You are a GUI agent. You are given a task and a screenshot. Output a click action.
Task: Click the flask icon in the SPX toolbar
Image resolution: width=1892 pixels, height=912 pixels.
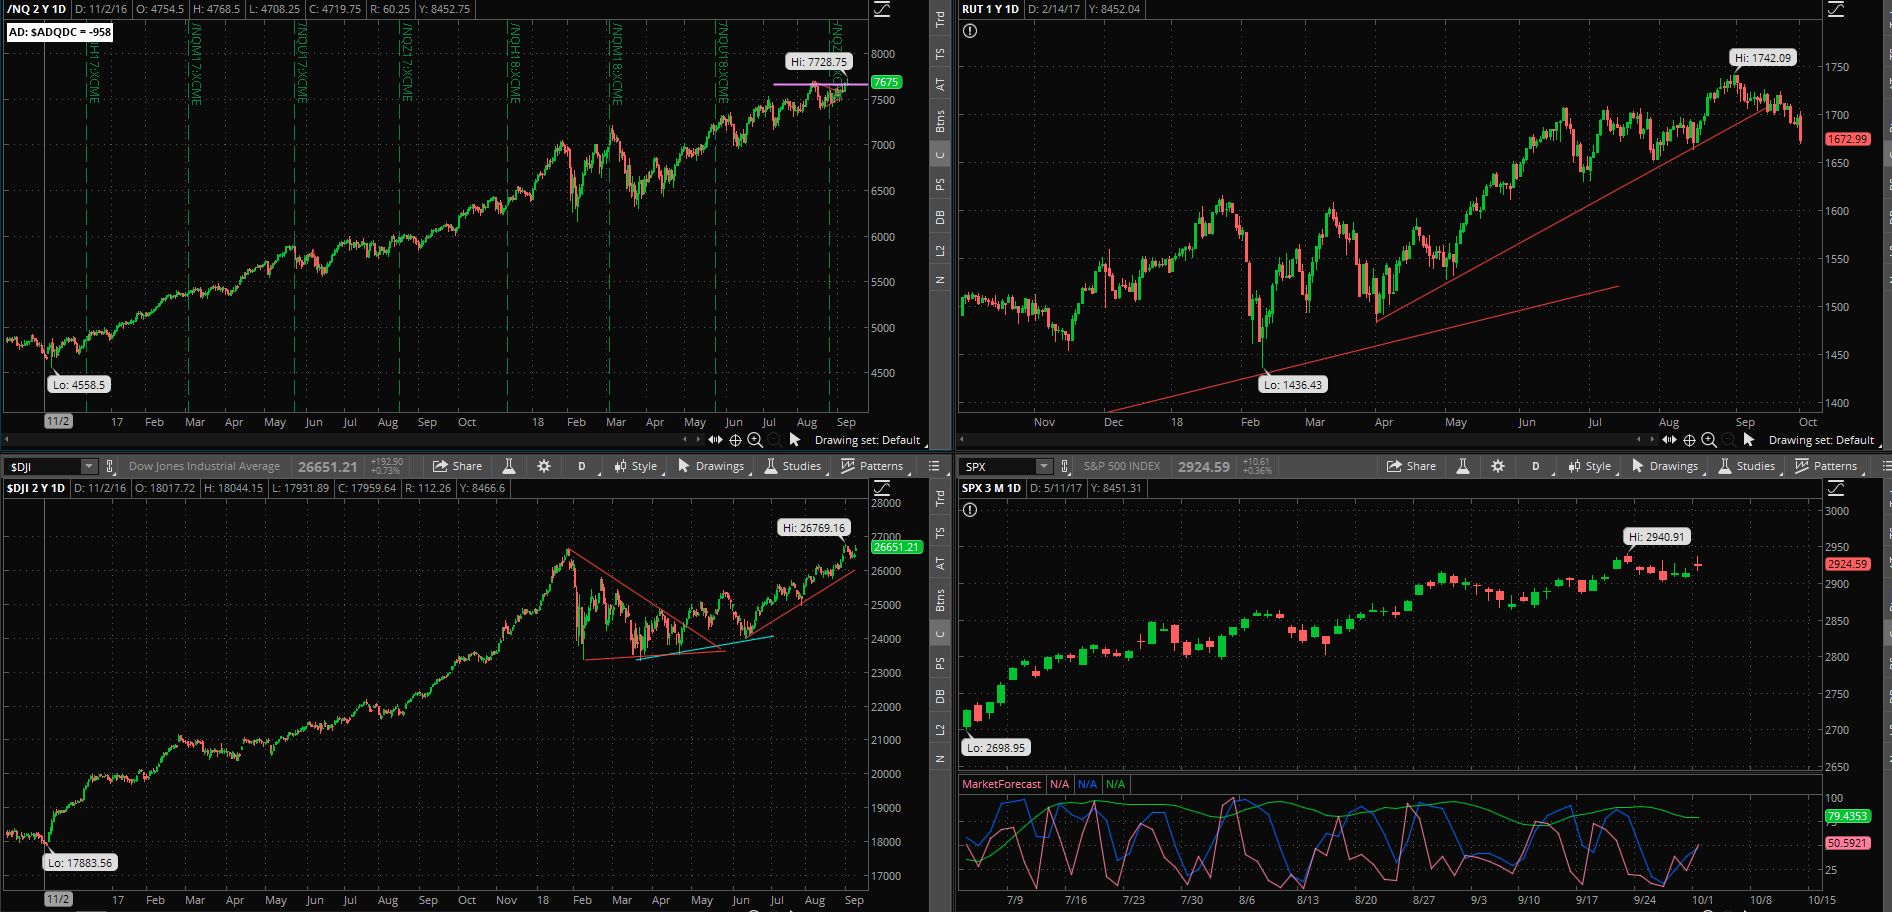(1463, 466)
